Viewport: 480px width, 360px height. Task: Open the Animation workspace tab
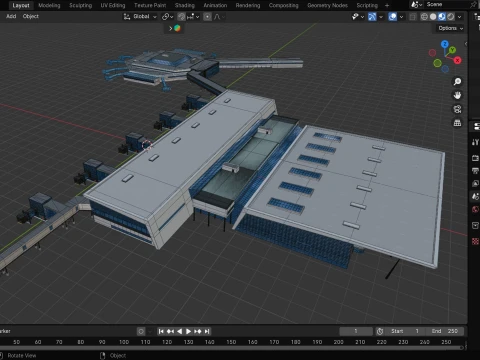[x=215, y=5]
